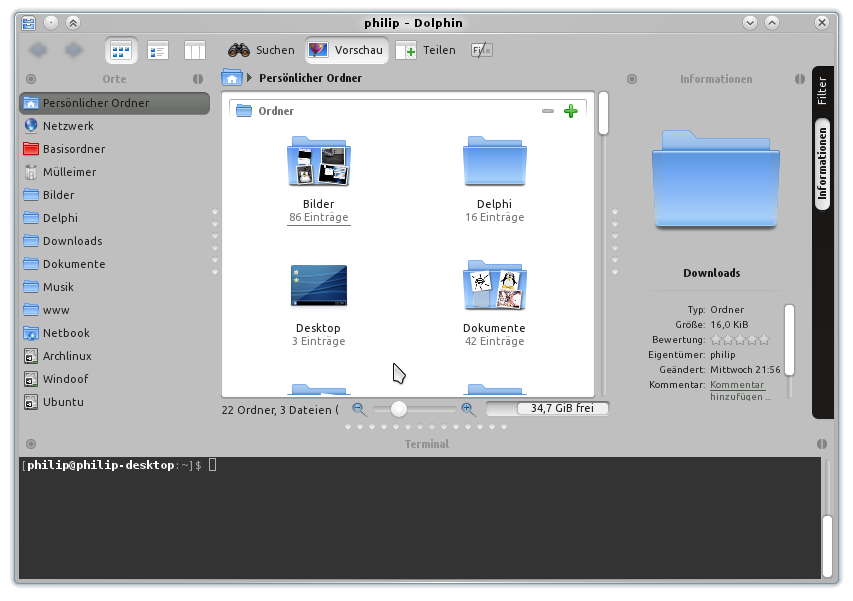
Task: Click the home icon in the breadcrumb
Action: point(232,78)
